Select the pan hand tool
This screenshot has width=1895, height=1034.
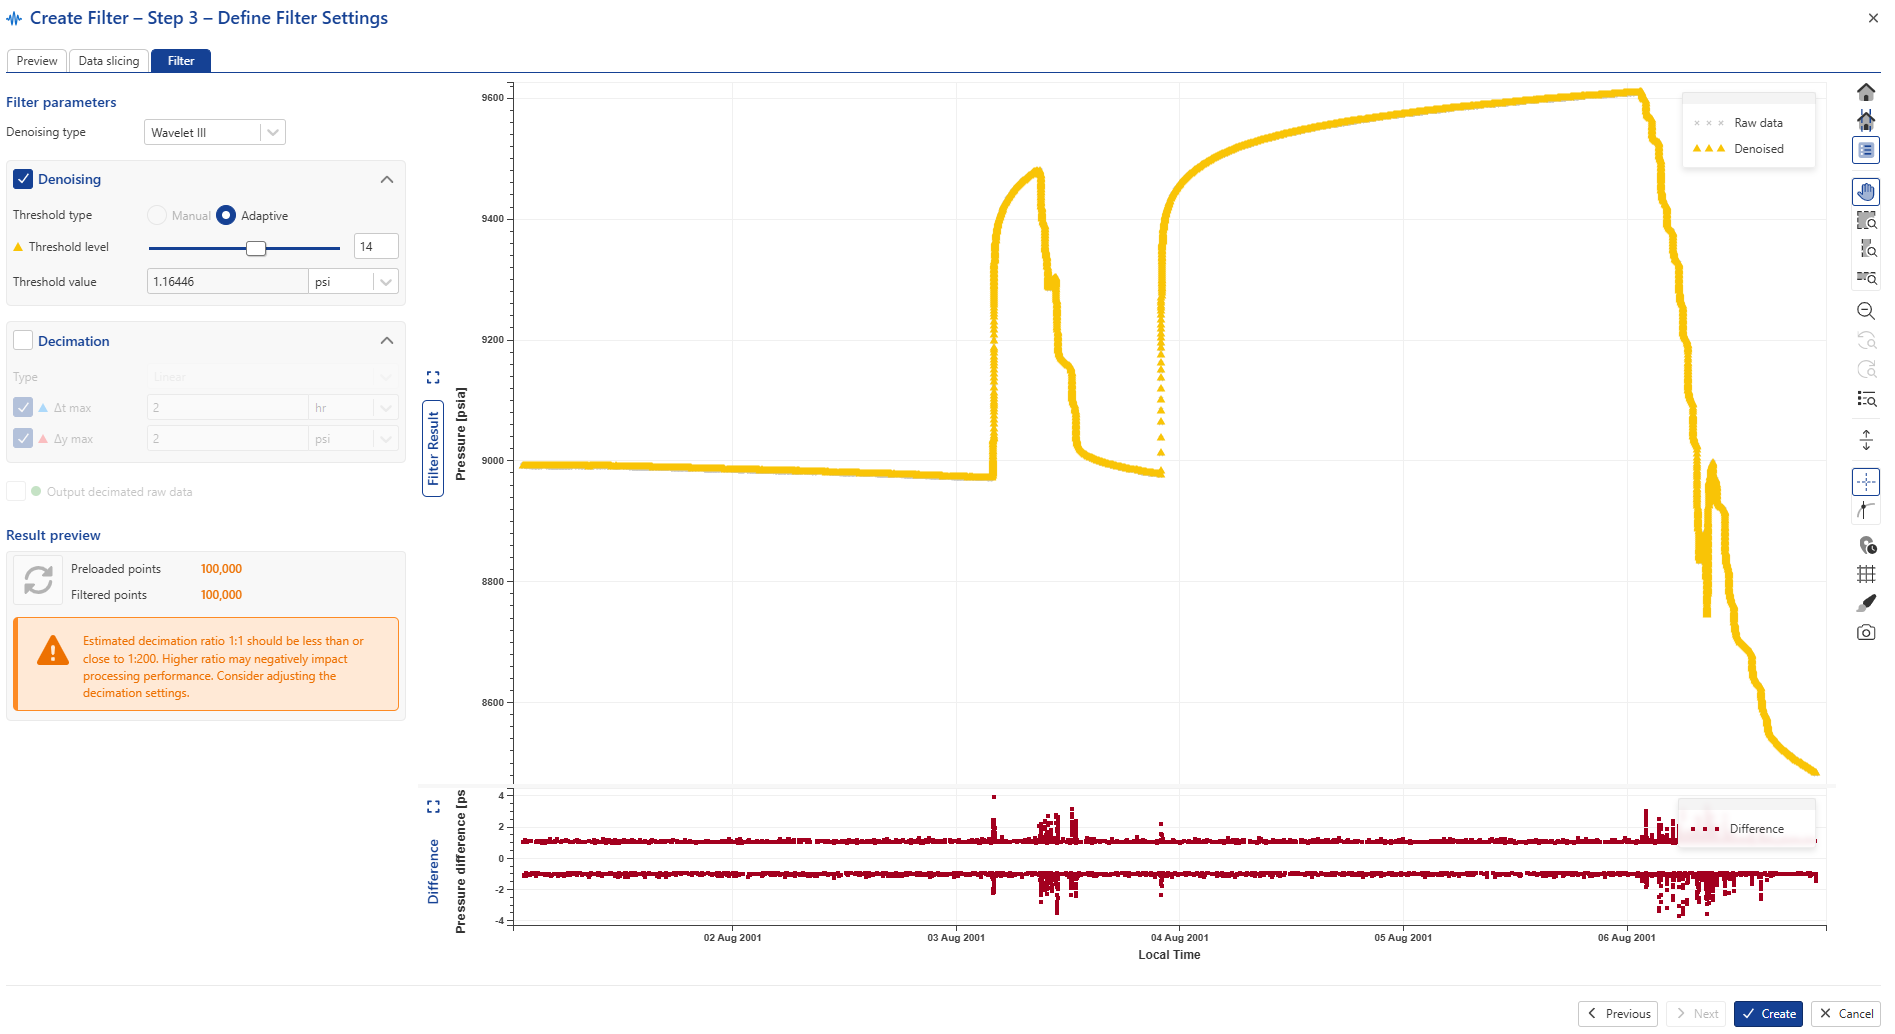pyautogui.click(x=1866, y=191)
